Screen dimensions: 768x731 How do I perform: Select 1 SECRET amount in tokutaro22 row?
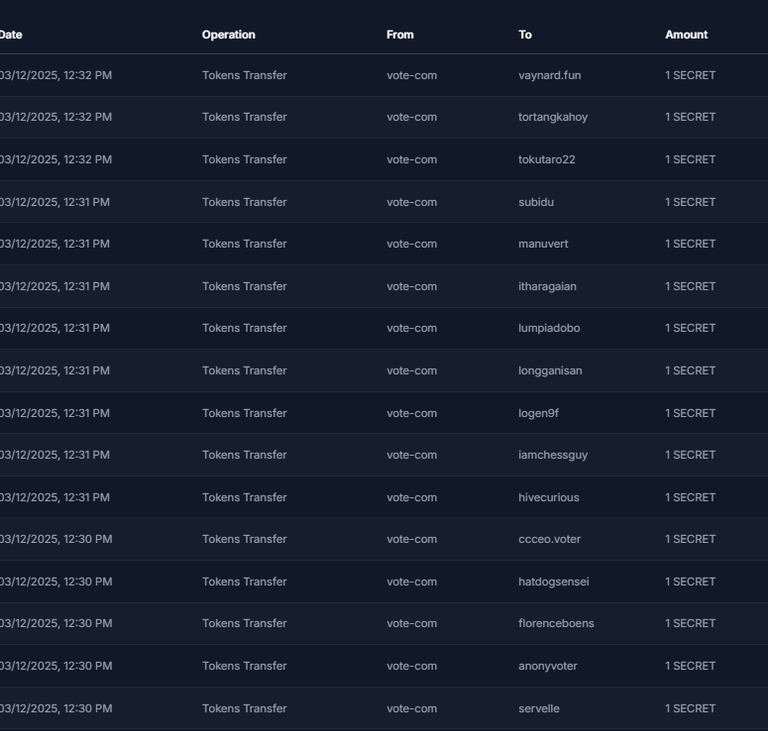pos(690,160)
